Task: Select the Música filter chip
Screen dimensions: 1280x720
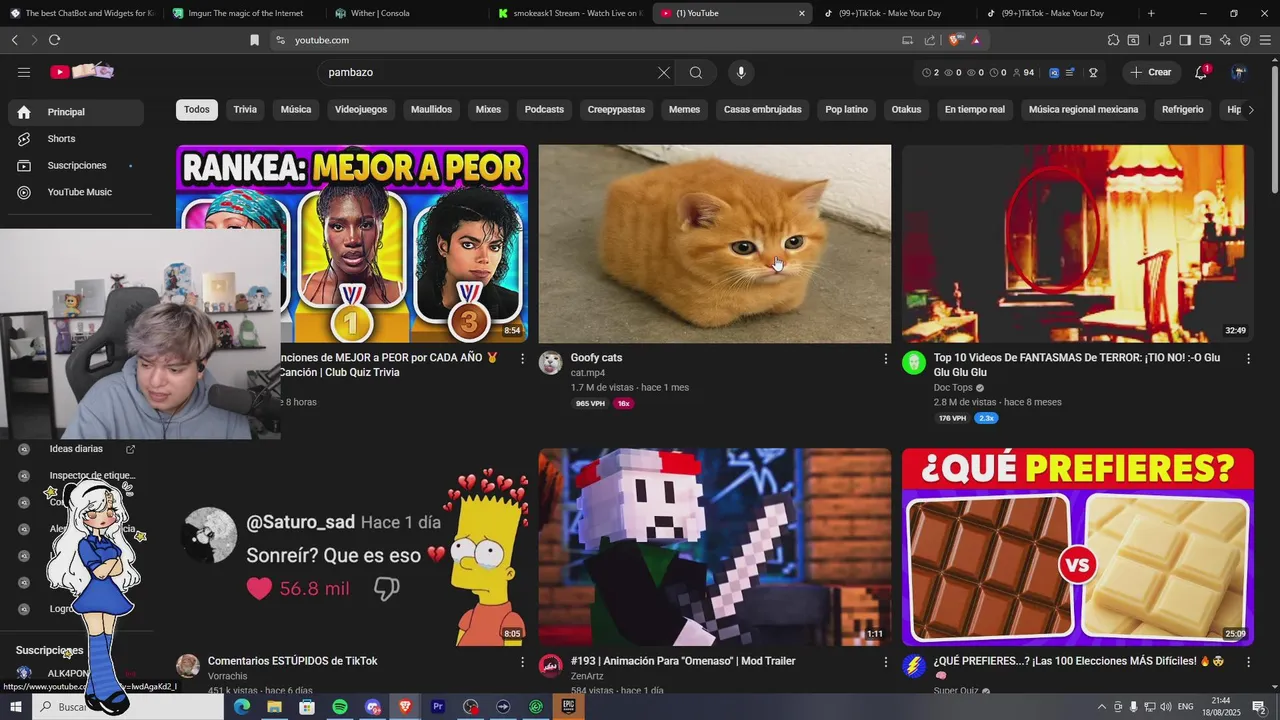Action: click(x=296, y=109)
